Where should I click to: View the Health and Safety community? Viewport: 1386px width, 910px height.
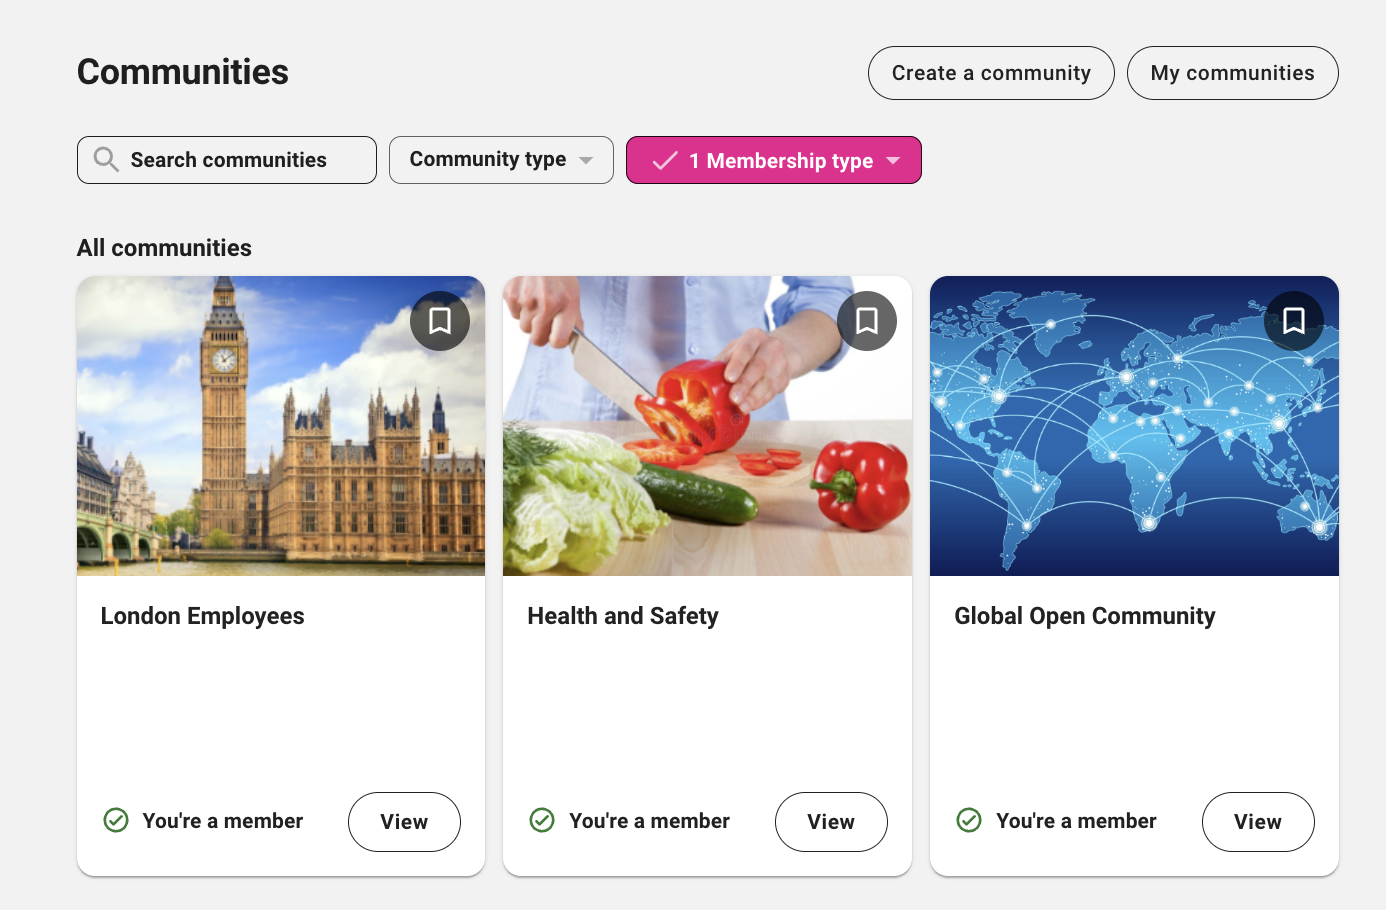click(x=831, y=822)
